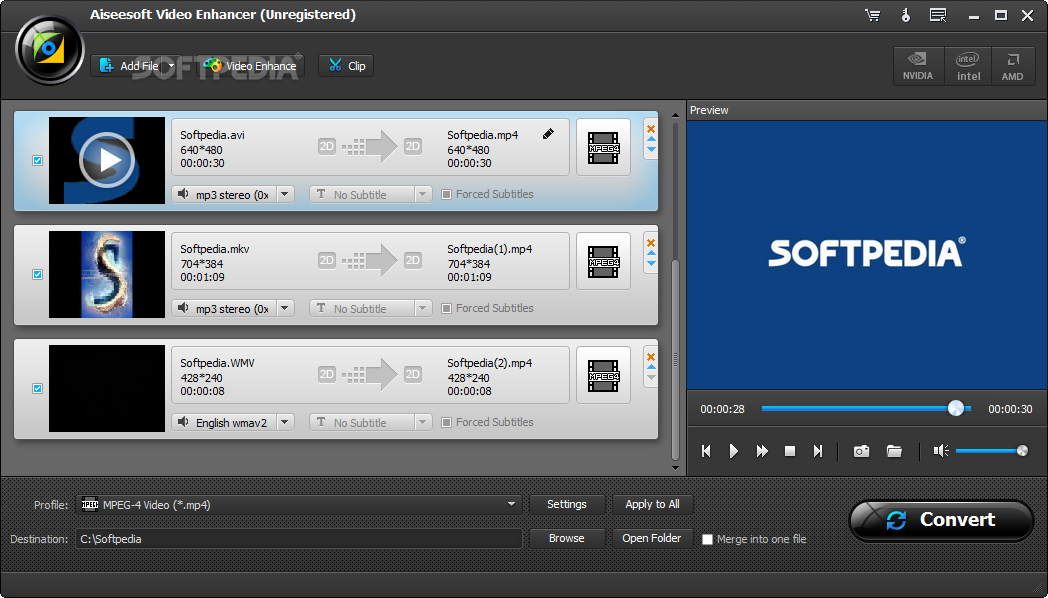
Task: Open English wmav2 audio dropdown
Action: click(285, 422)
